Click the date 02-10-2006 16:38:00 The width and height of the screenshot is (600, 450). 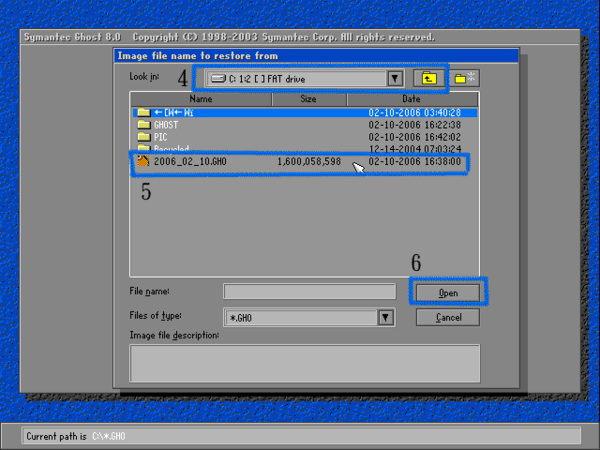[x=415, y=161]
